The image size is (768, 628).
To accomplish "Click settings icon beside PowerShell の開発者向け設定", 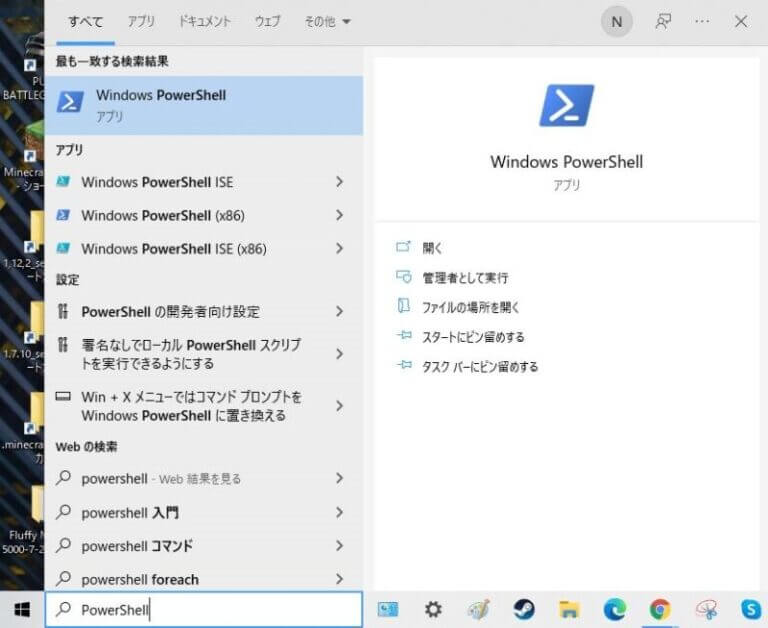I will point(63,311).
